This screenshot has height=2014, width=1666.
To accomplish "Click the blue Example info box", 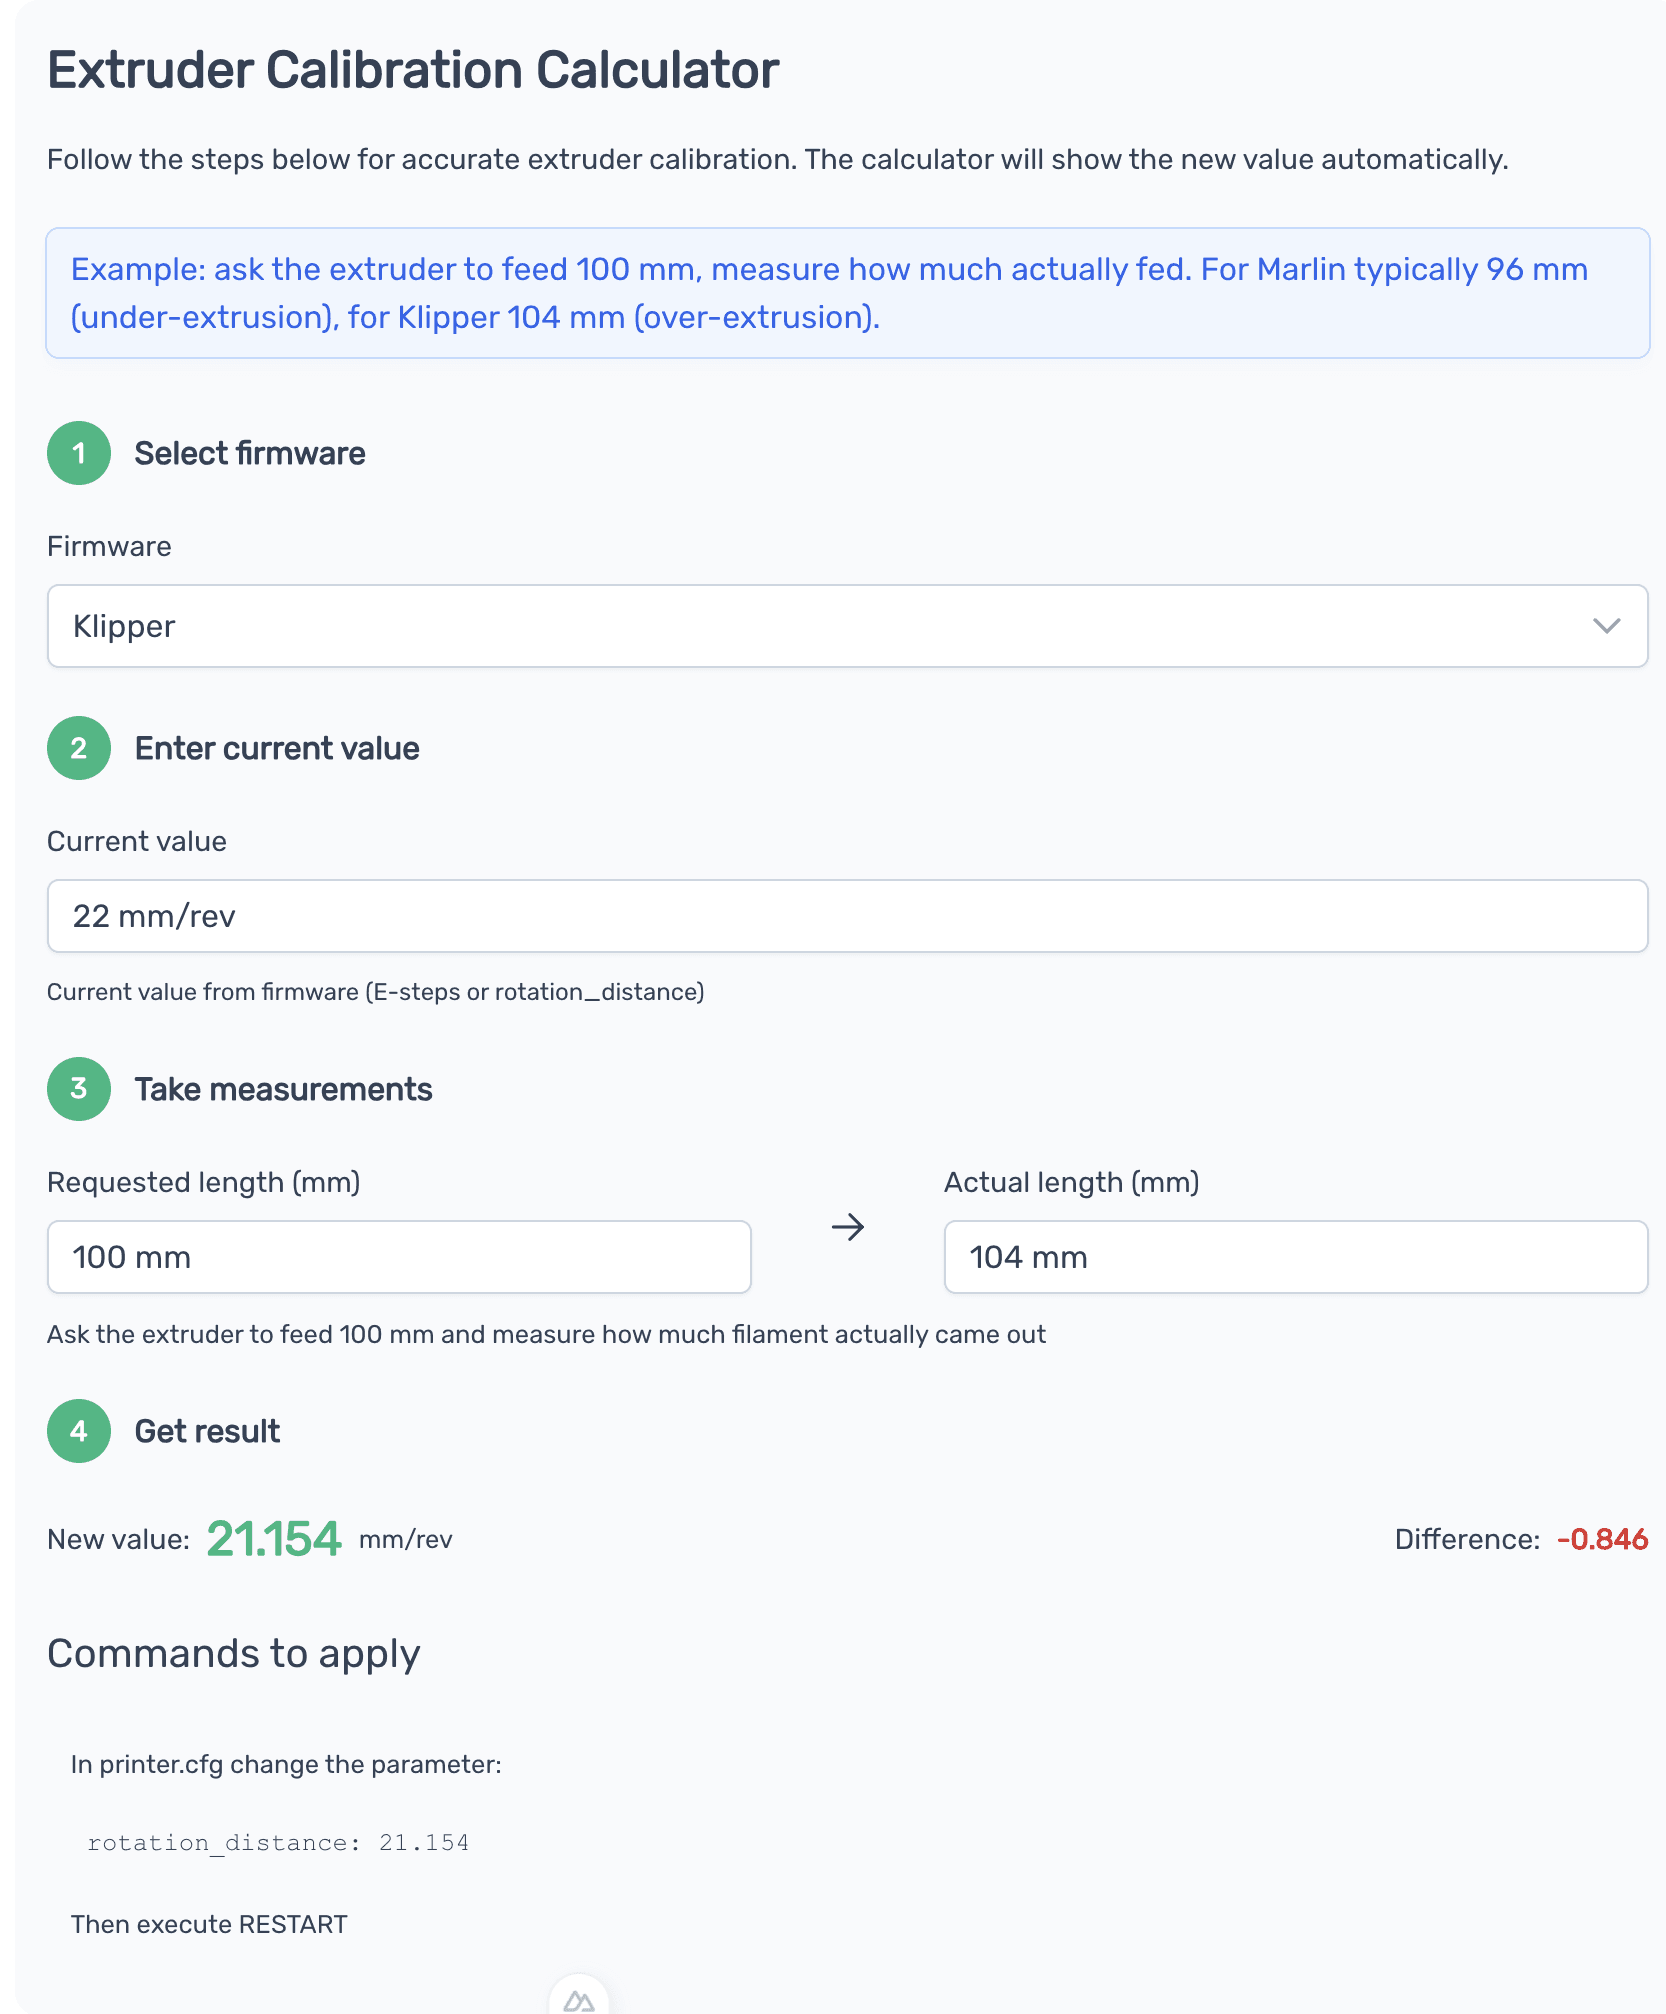I will coord(847,293).
